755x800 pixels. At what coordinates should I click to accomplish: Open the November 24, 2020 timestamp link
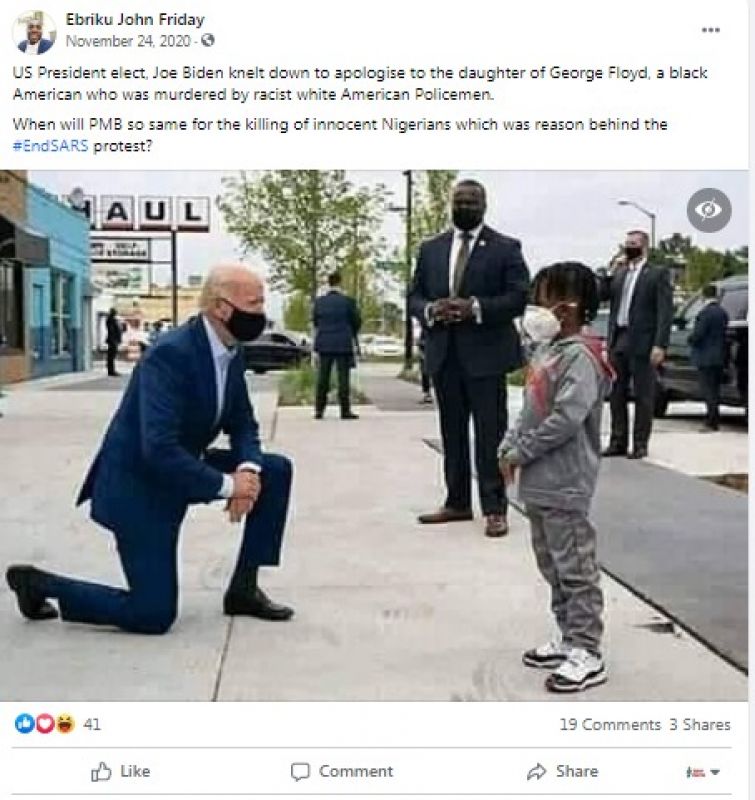128,41
